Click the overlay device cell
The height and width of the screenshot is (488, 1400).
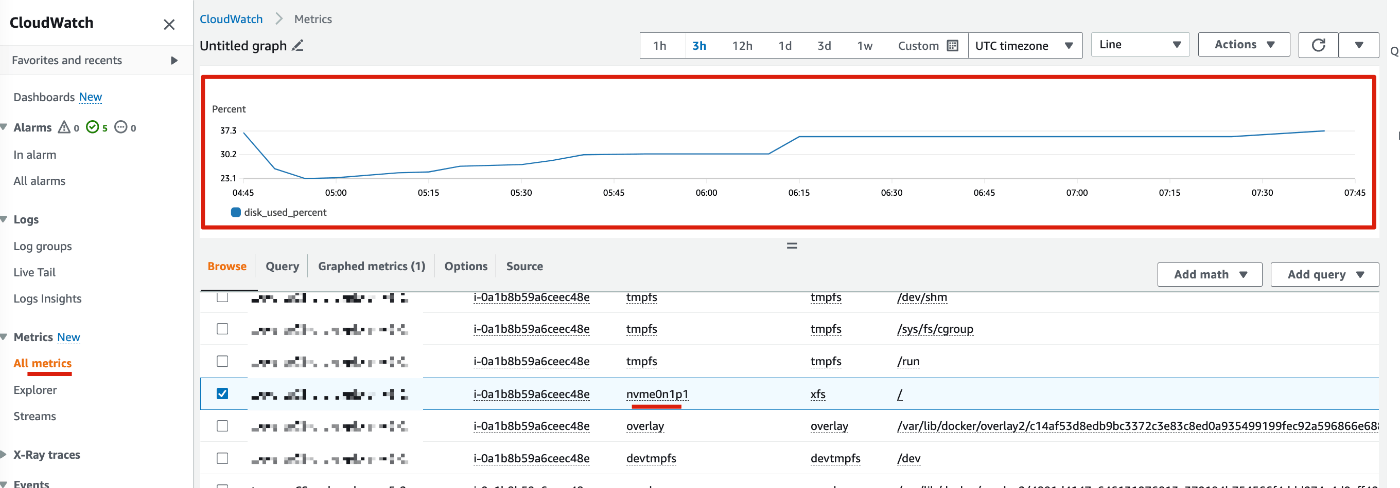645,426
